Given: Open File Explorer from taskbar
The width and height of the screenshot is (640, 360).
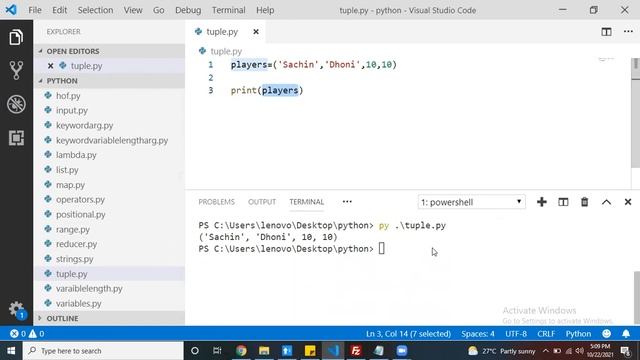Looking at the screenshot, I should pyautogui.click(x=264, y=351).
